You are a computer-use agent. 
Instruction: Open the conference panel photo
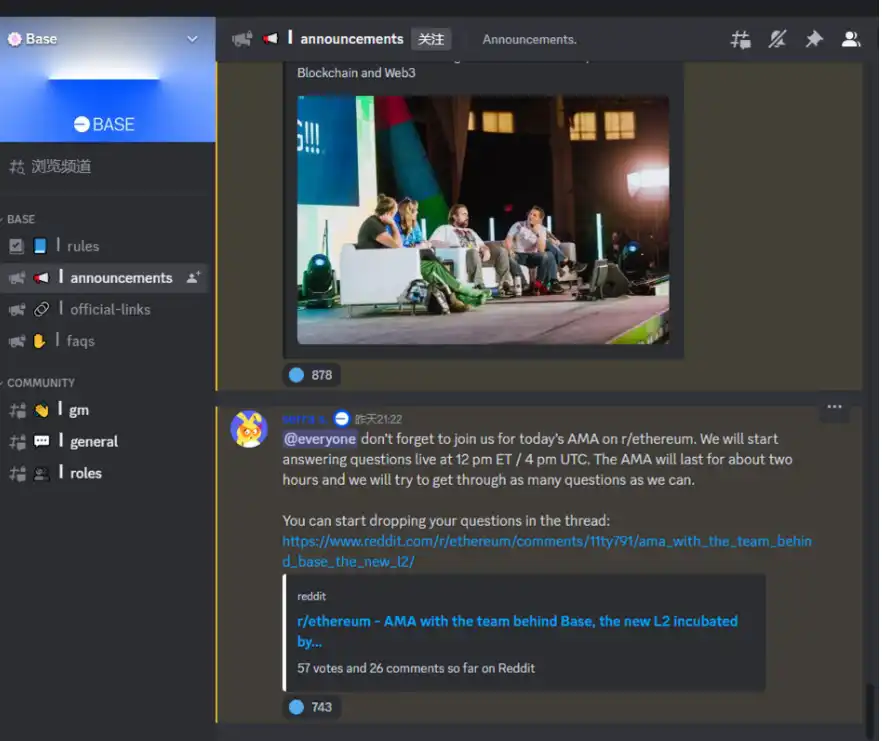click(483, 219)
